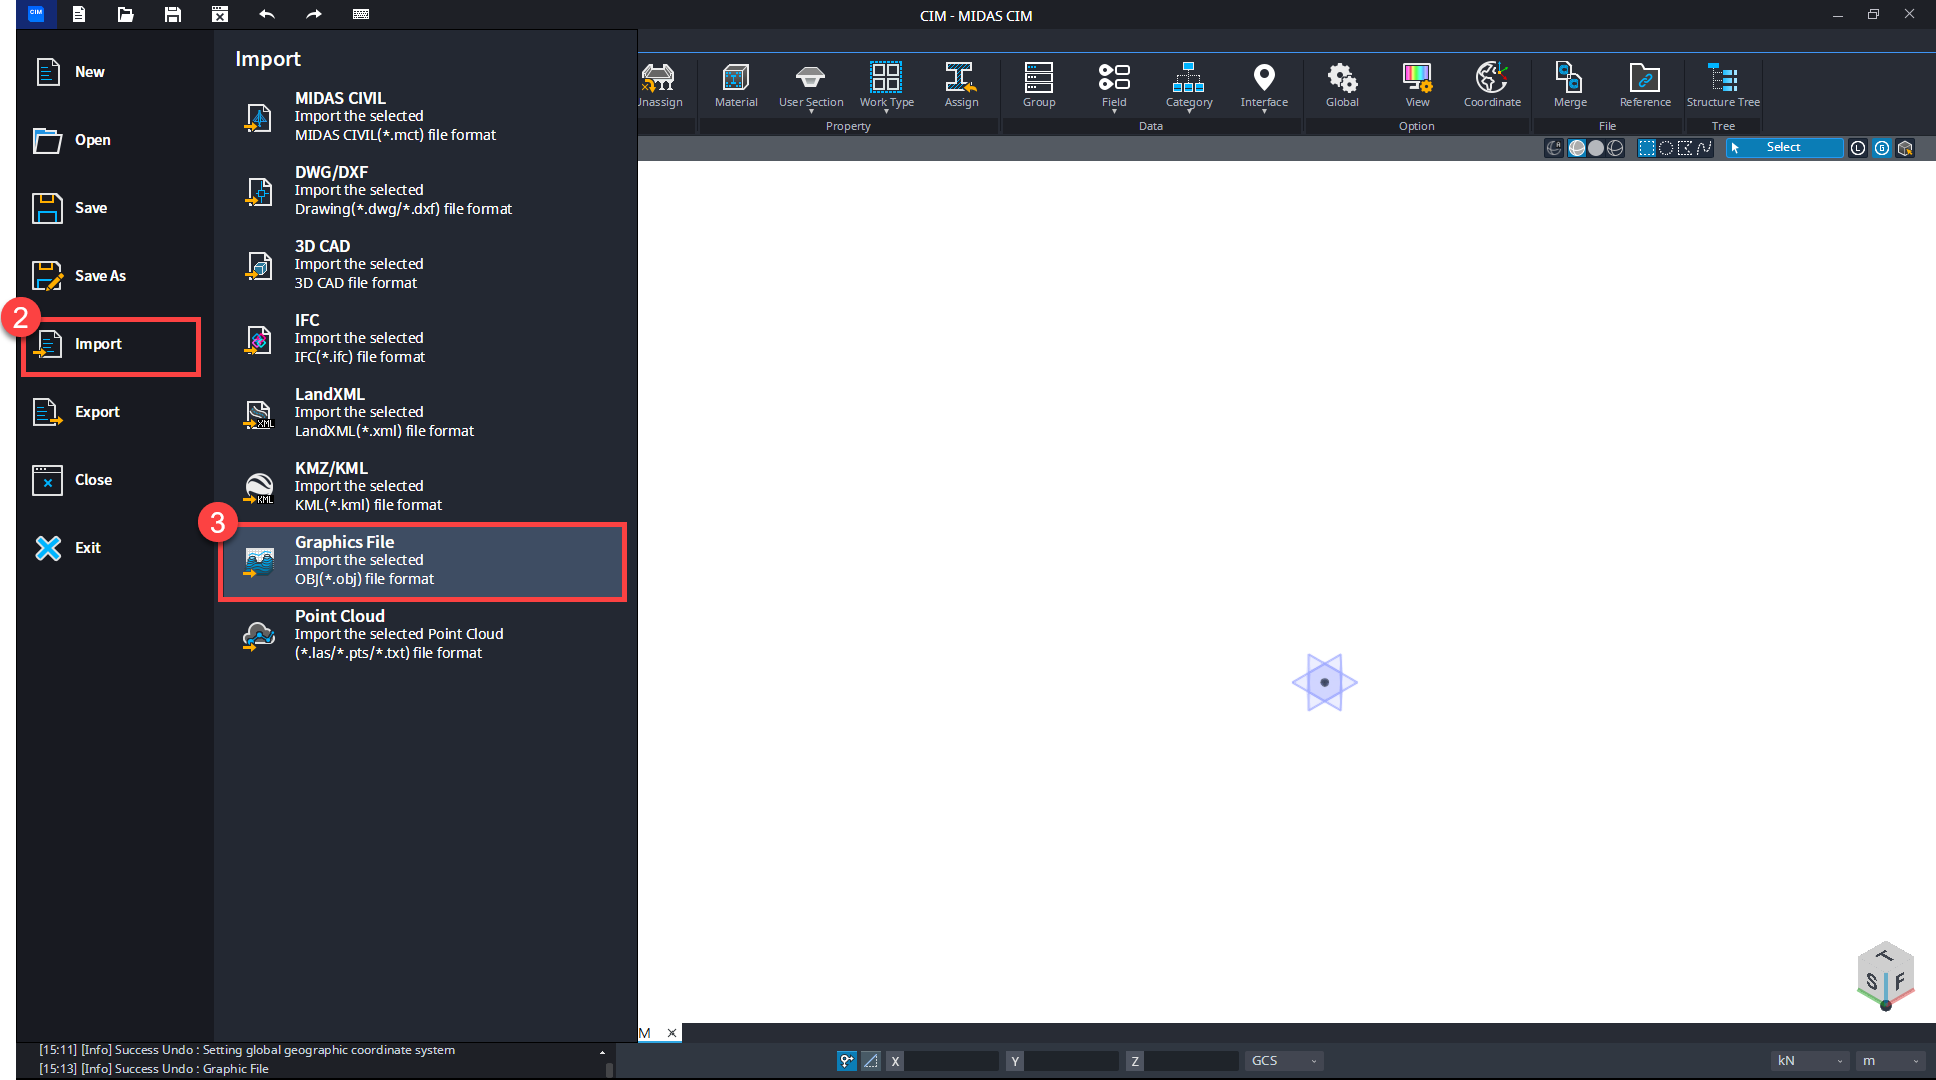Click the Merge file icon
The image size is (1936, 1080).
click(x=1570, y=85)
